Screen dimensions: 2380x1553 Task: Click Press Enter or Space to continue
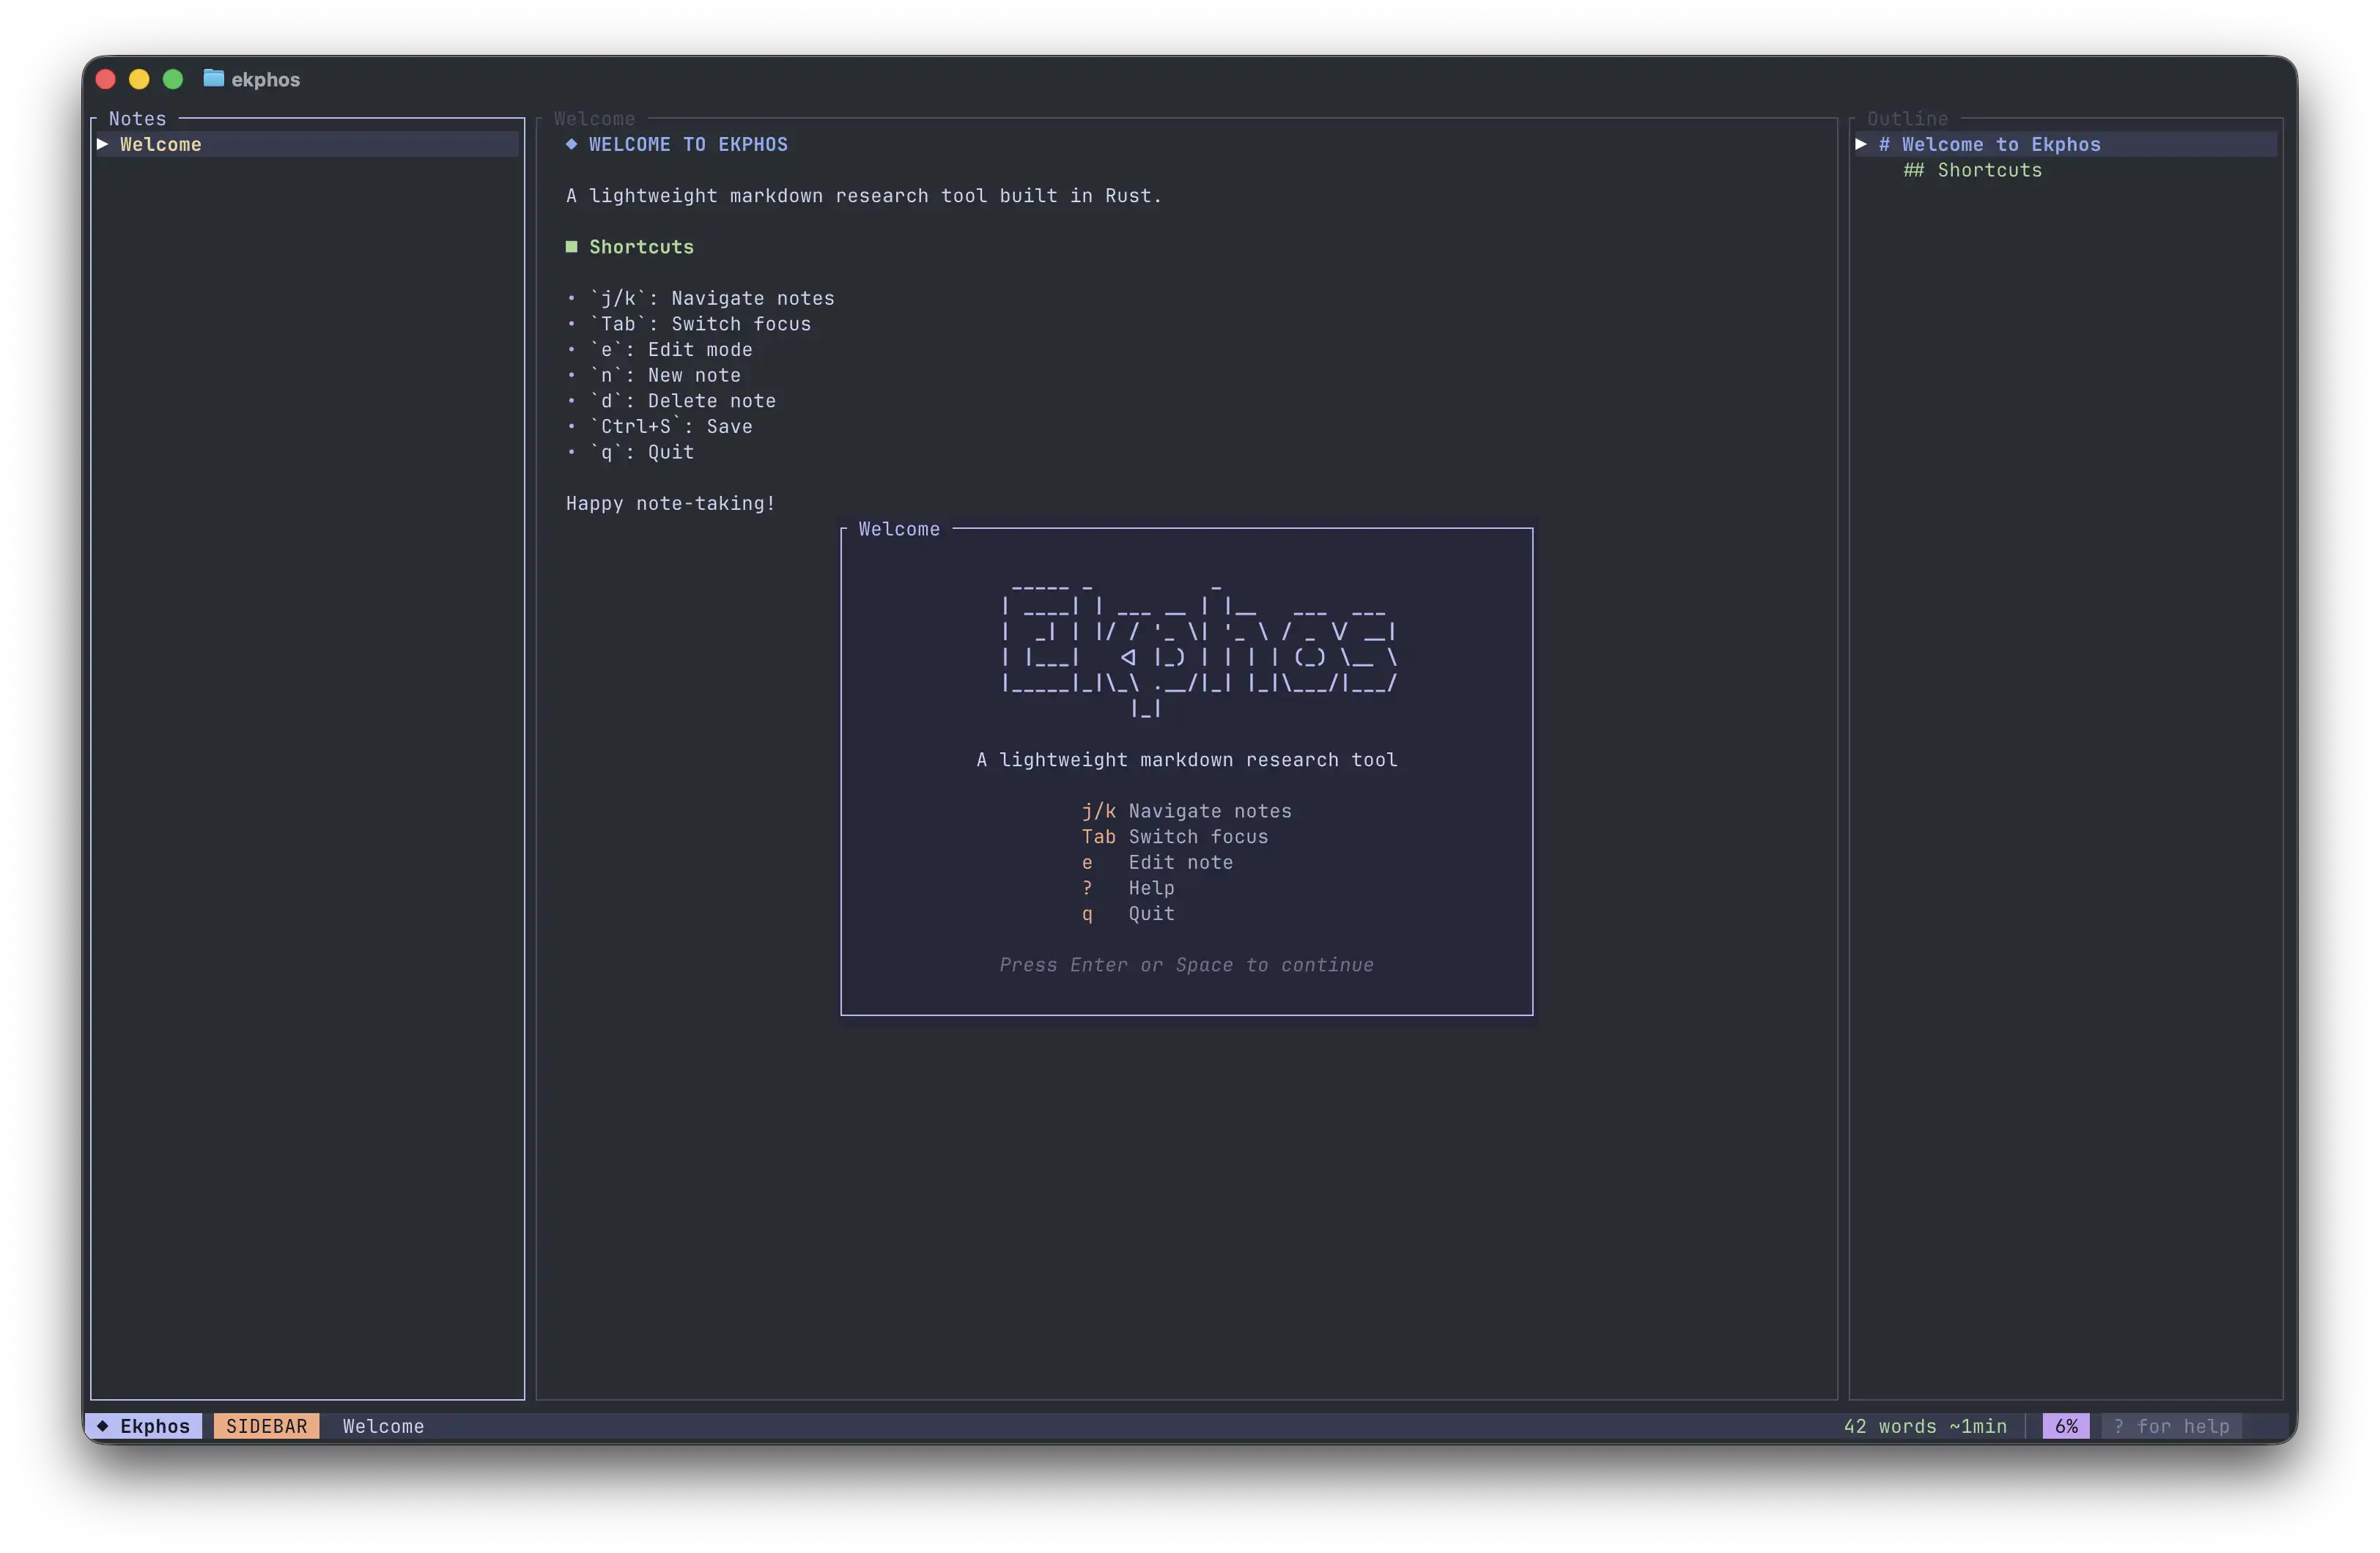point(1186,965)
